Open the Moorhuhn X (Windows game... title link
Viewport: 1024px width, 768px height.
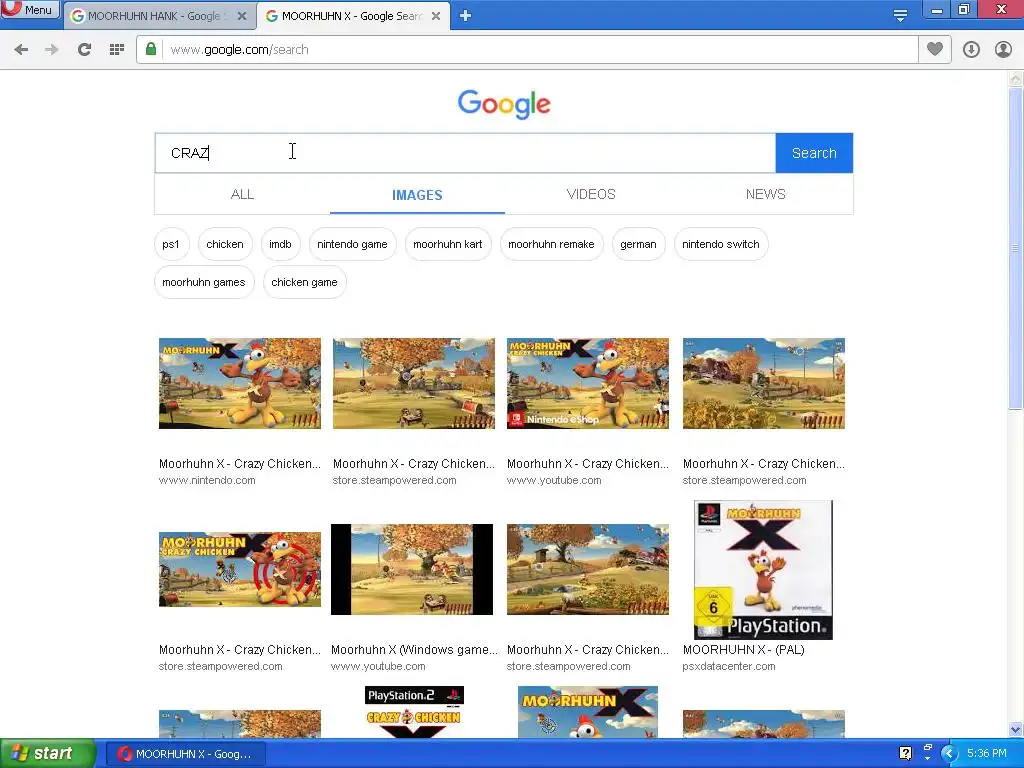[x=414, y=650]
